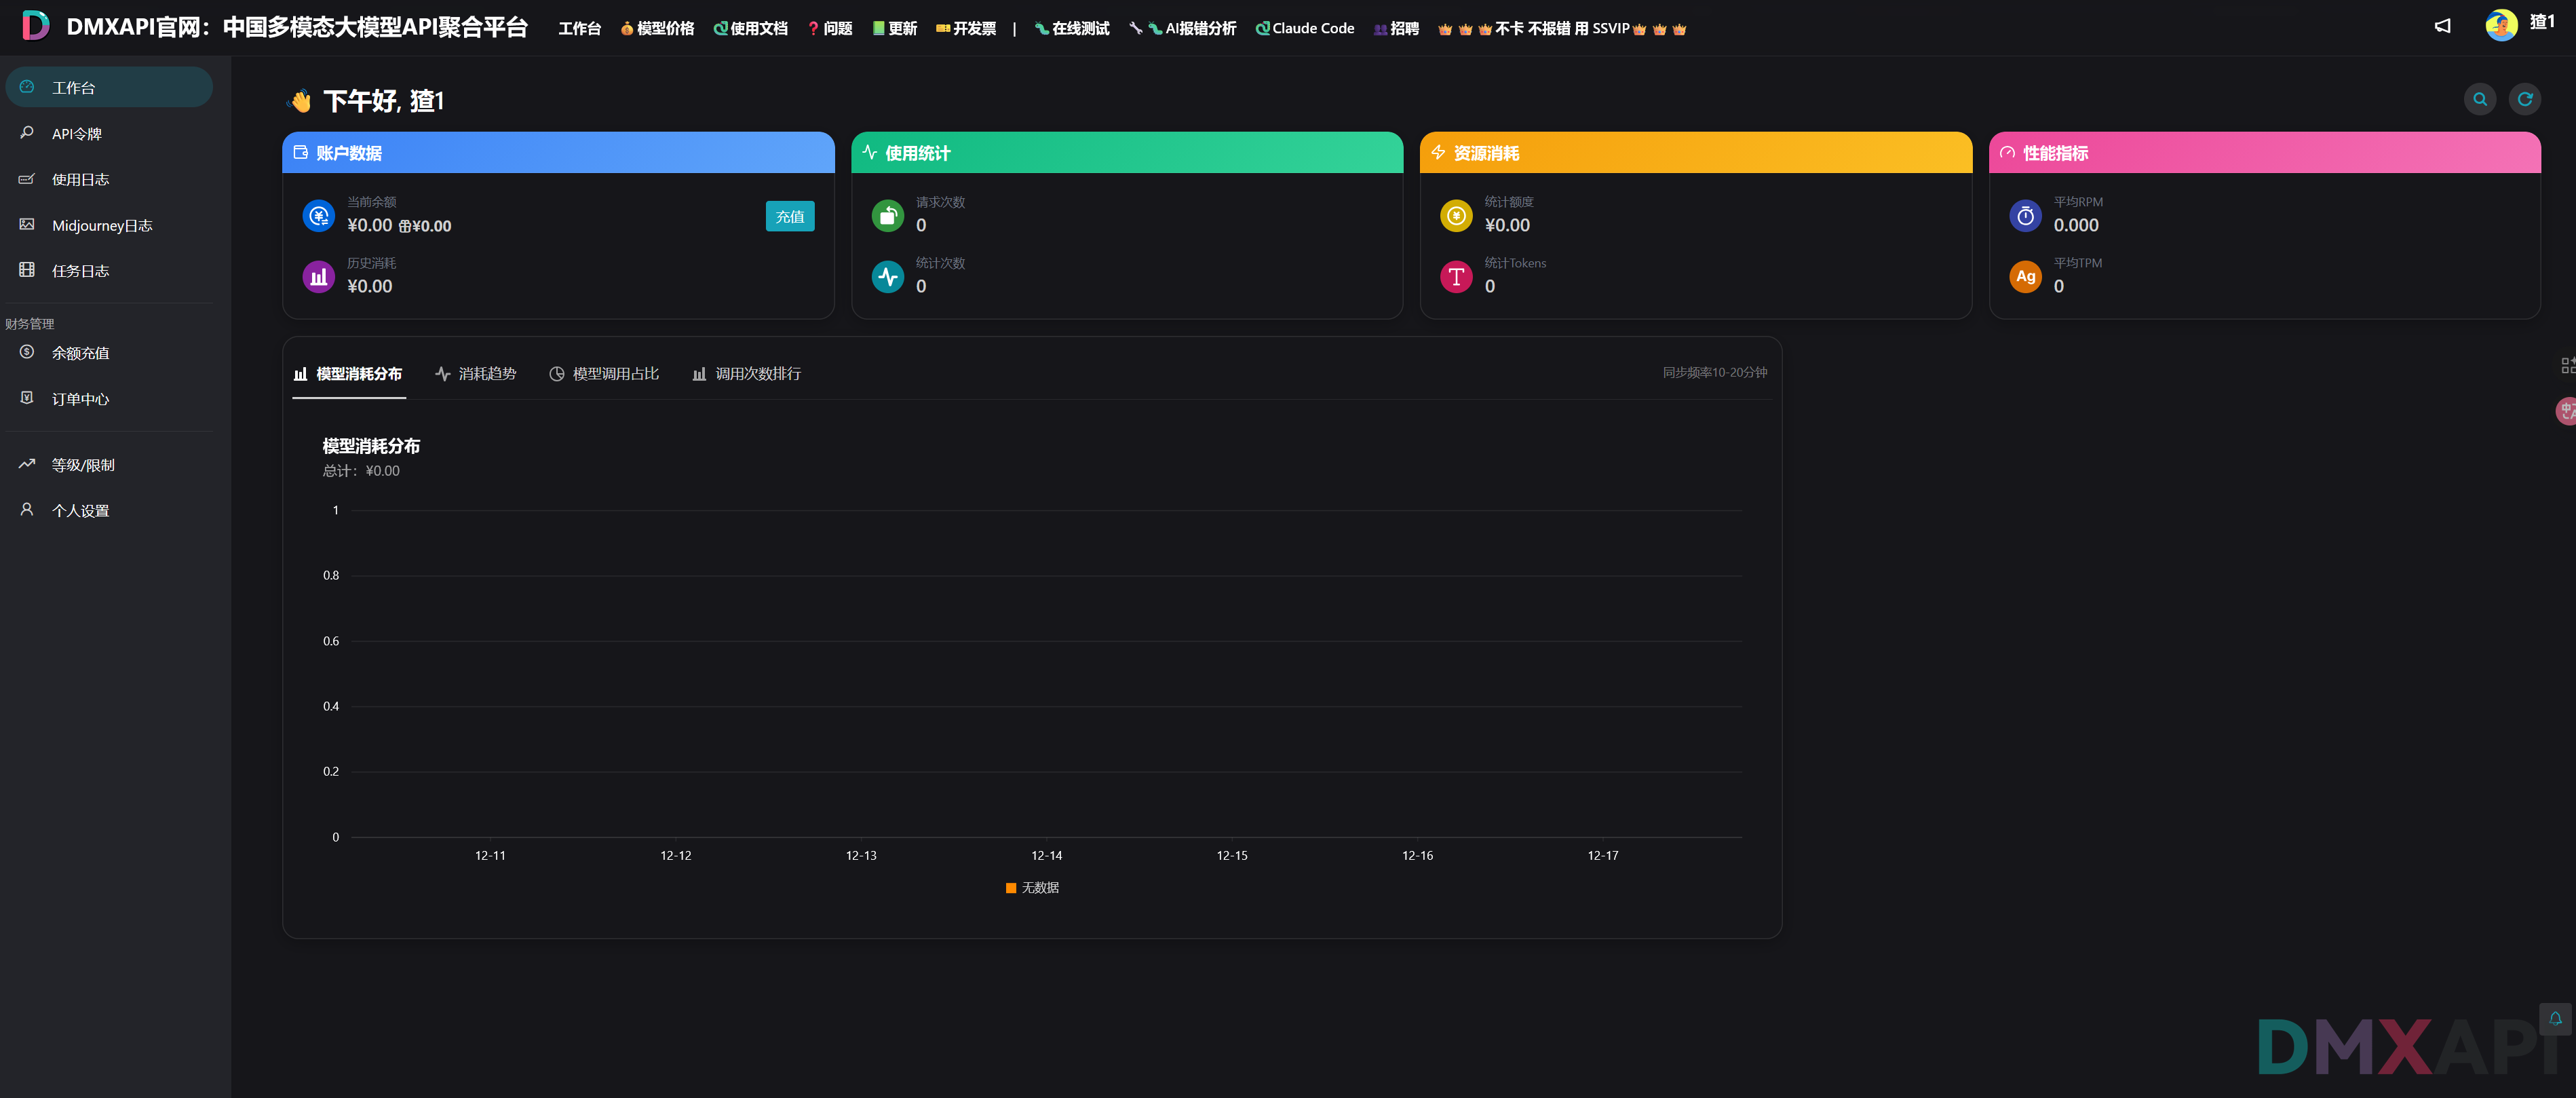Viewport: 2576px width, 1098px height.
Task: Click the DMXAPI logo icon
Action: point(35,26)
